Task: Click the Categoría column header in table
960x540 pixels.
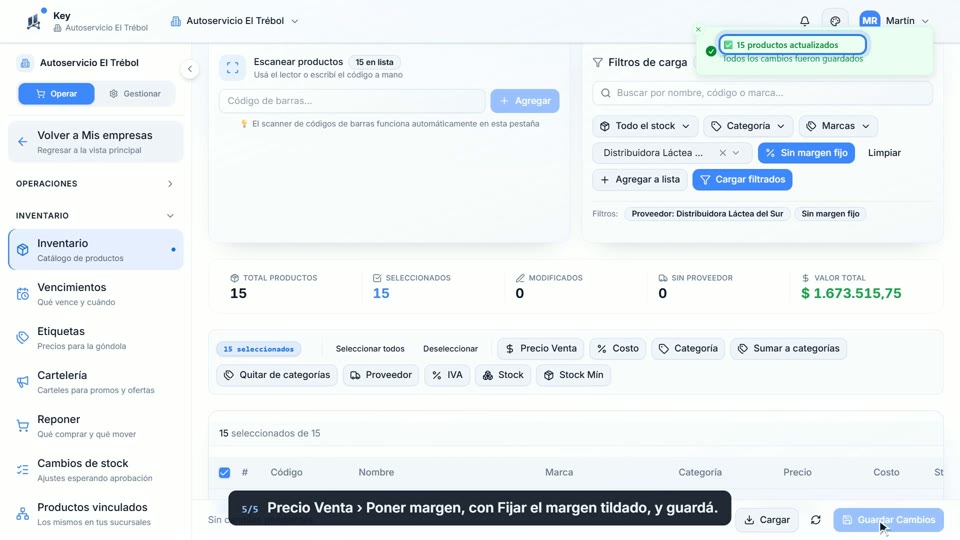Action: click(700, 473)
